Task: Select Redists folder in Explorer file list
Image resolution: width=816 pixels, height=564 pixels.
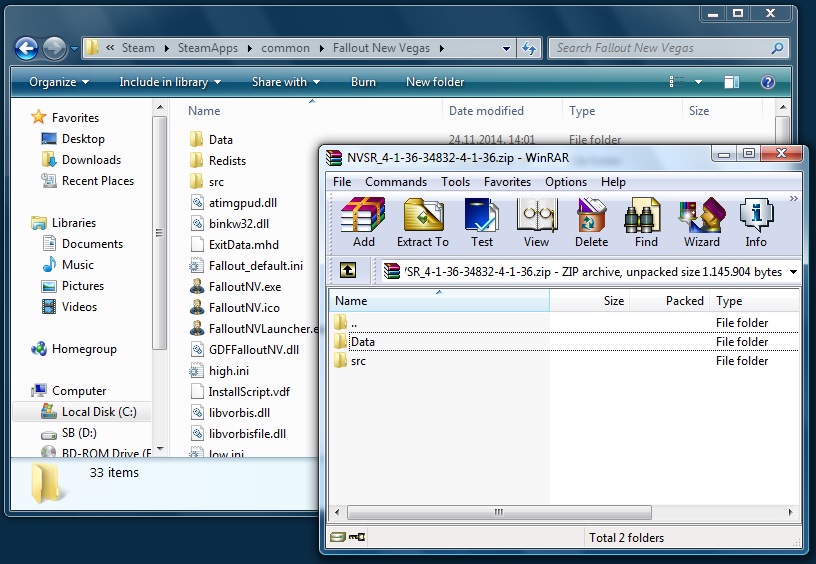Action: 227,161
